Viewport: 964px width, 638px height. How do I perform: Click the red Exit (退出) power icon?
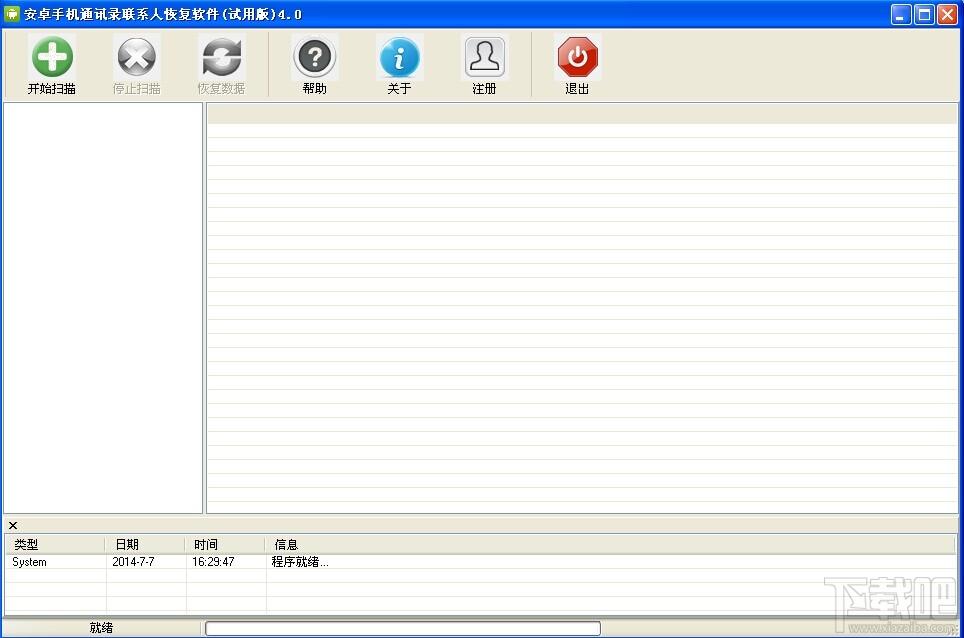pos(577,57)
